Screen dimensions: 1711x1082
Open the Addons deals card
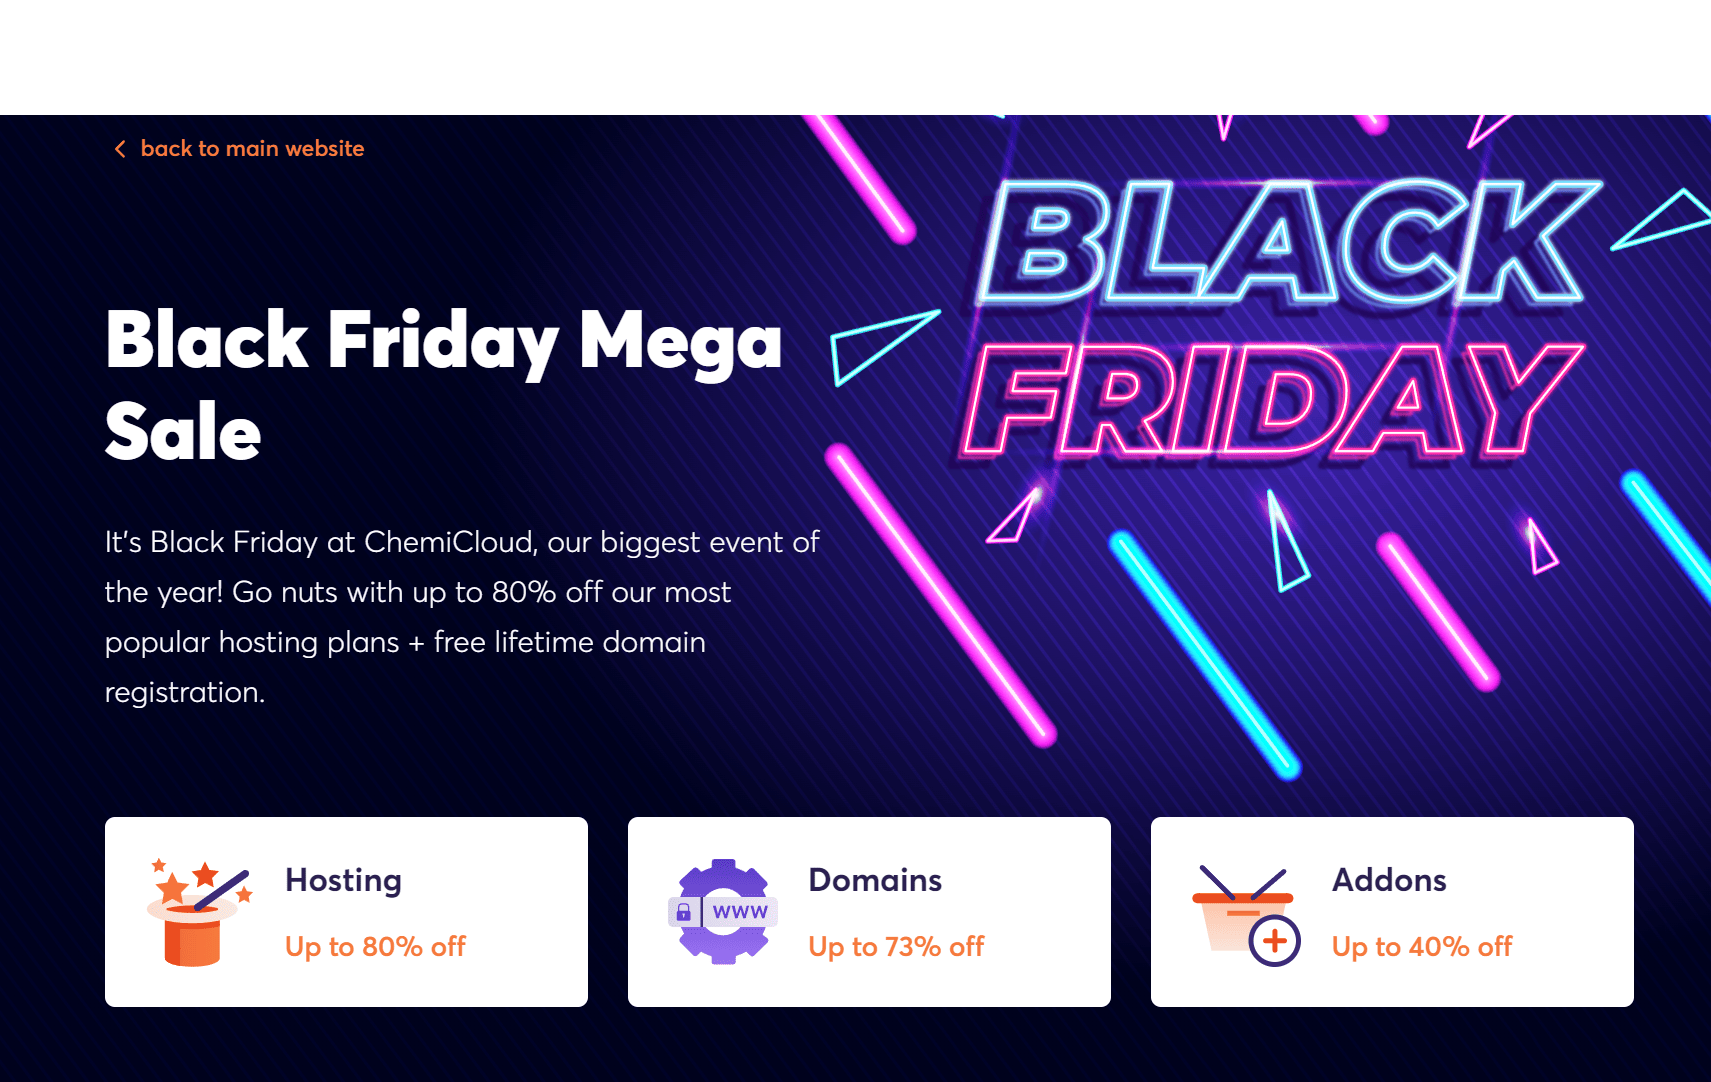[1392, 911]
